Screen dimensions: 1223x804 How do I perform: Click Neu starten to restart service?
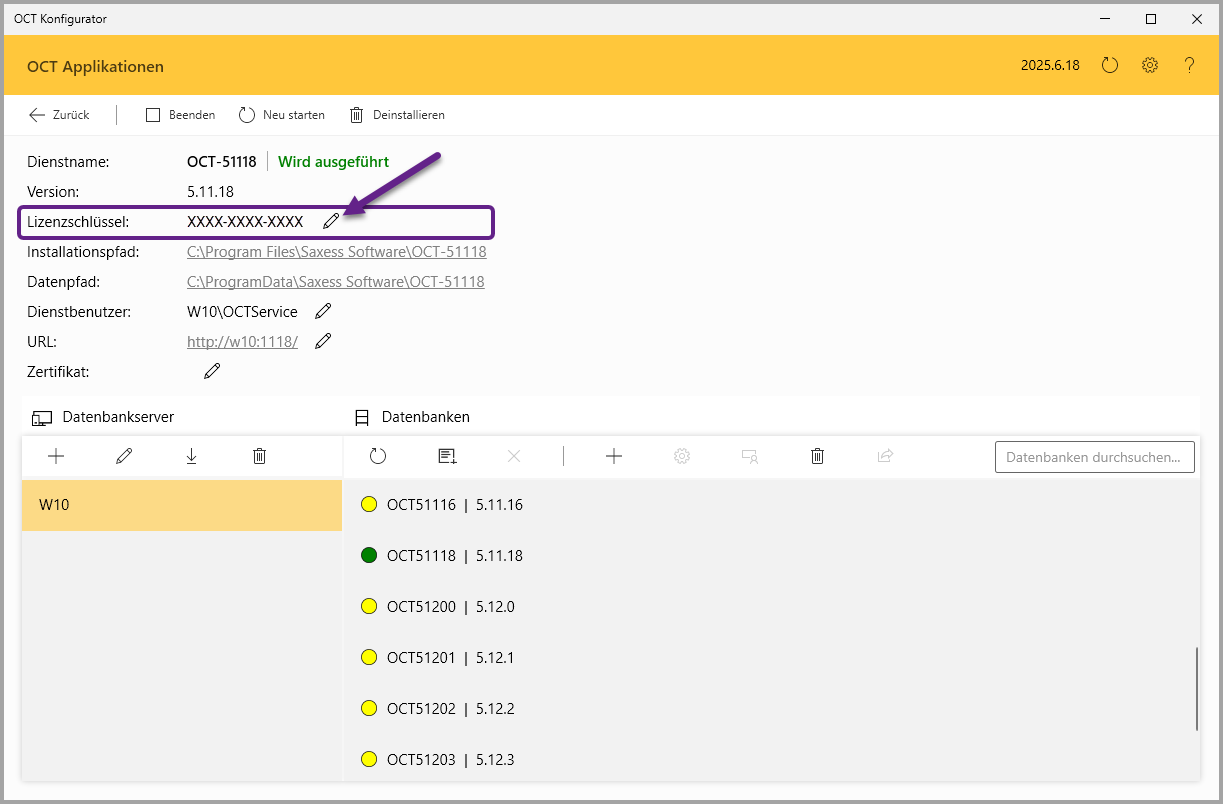coord(282,115)
